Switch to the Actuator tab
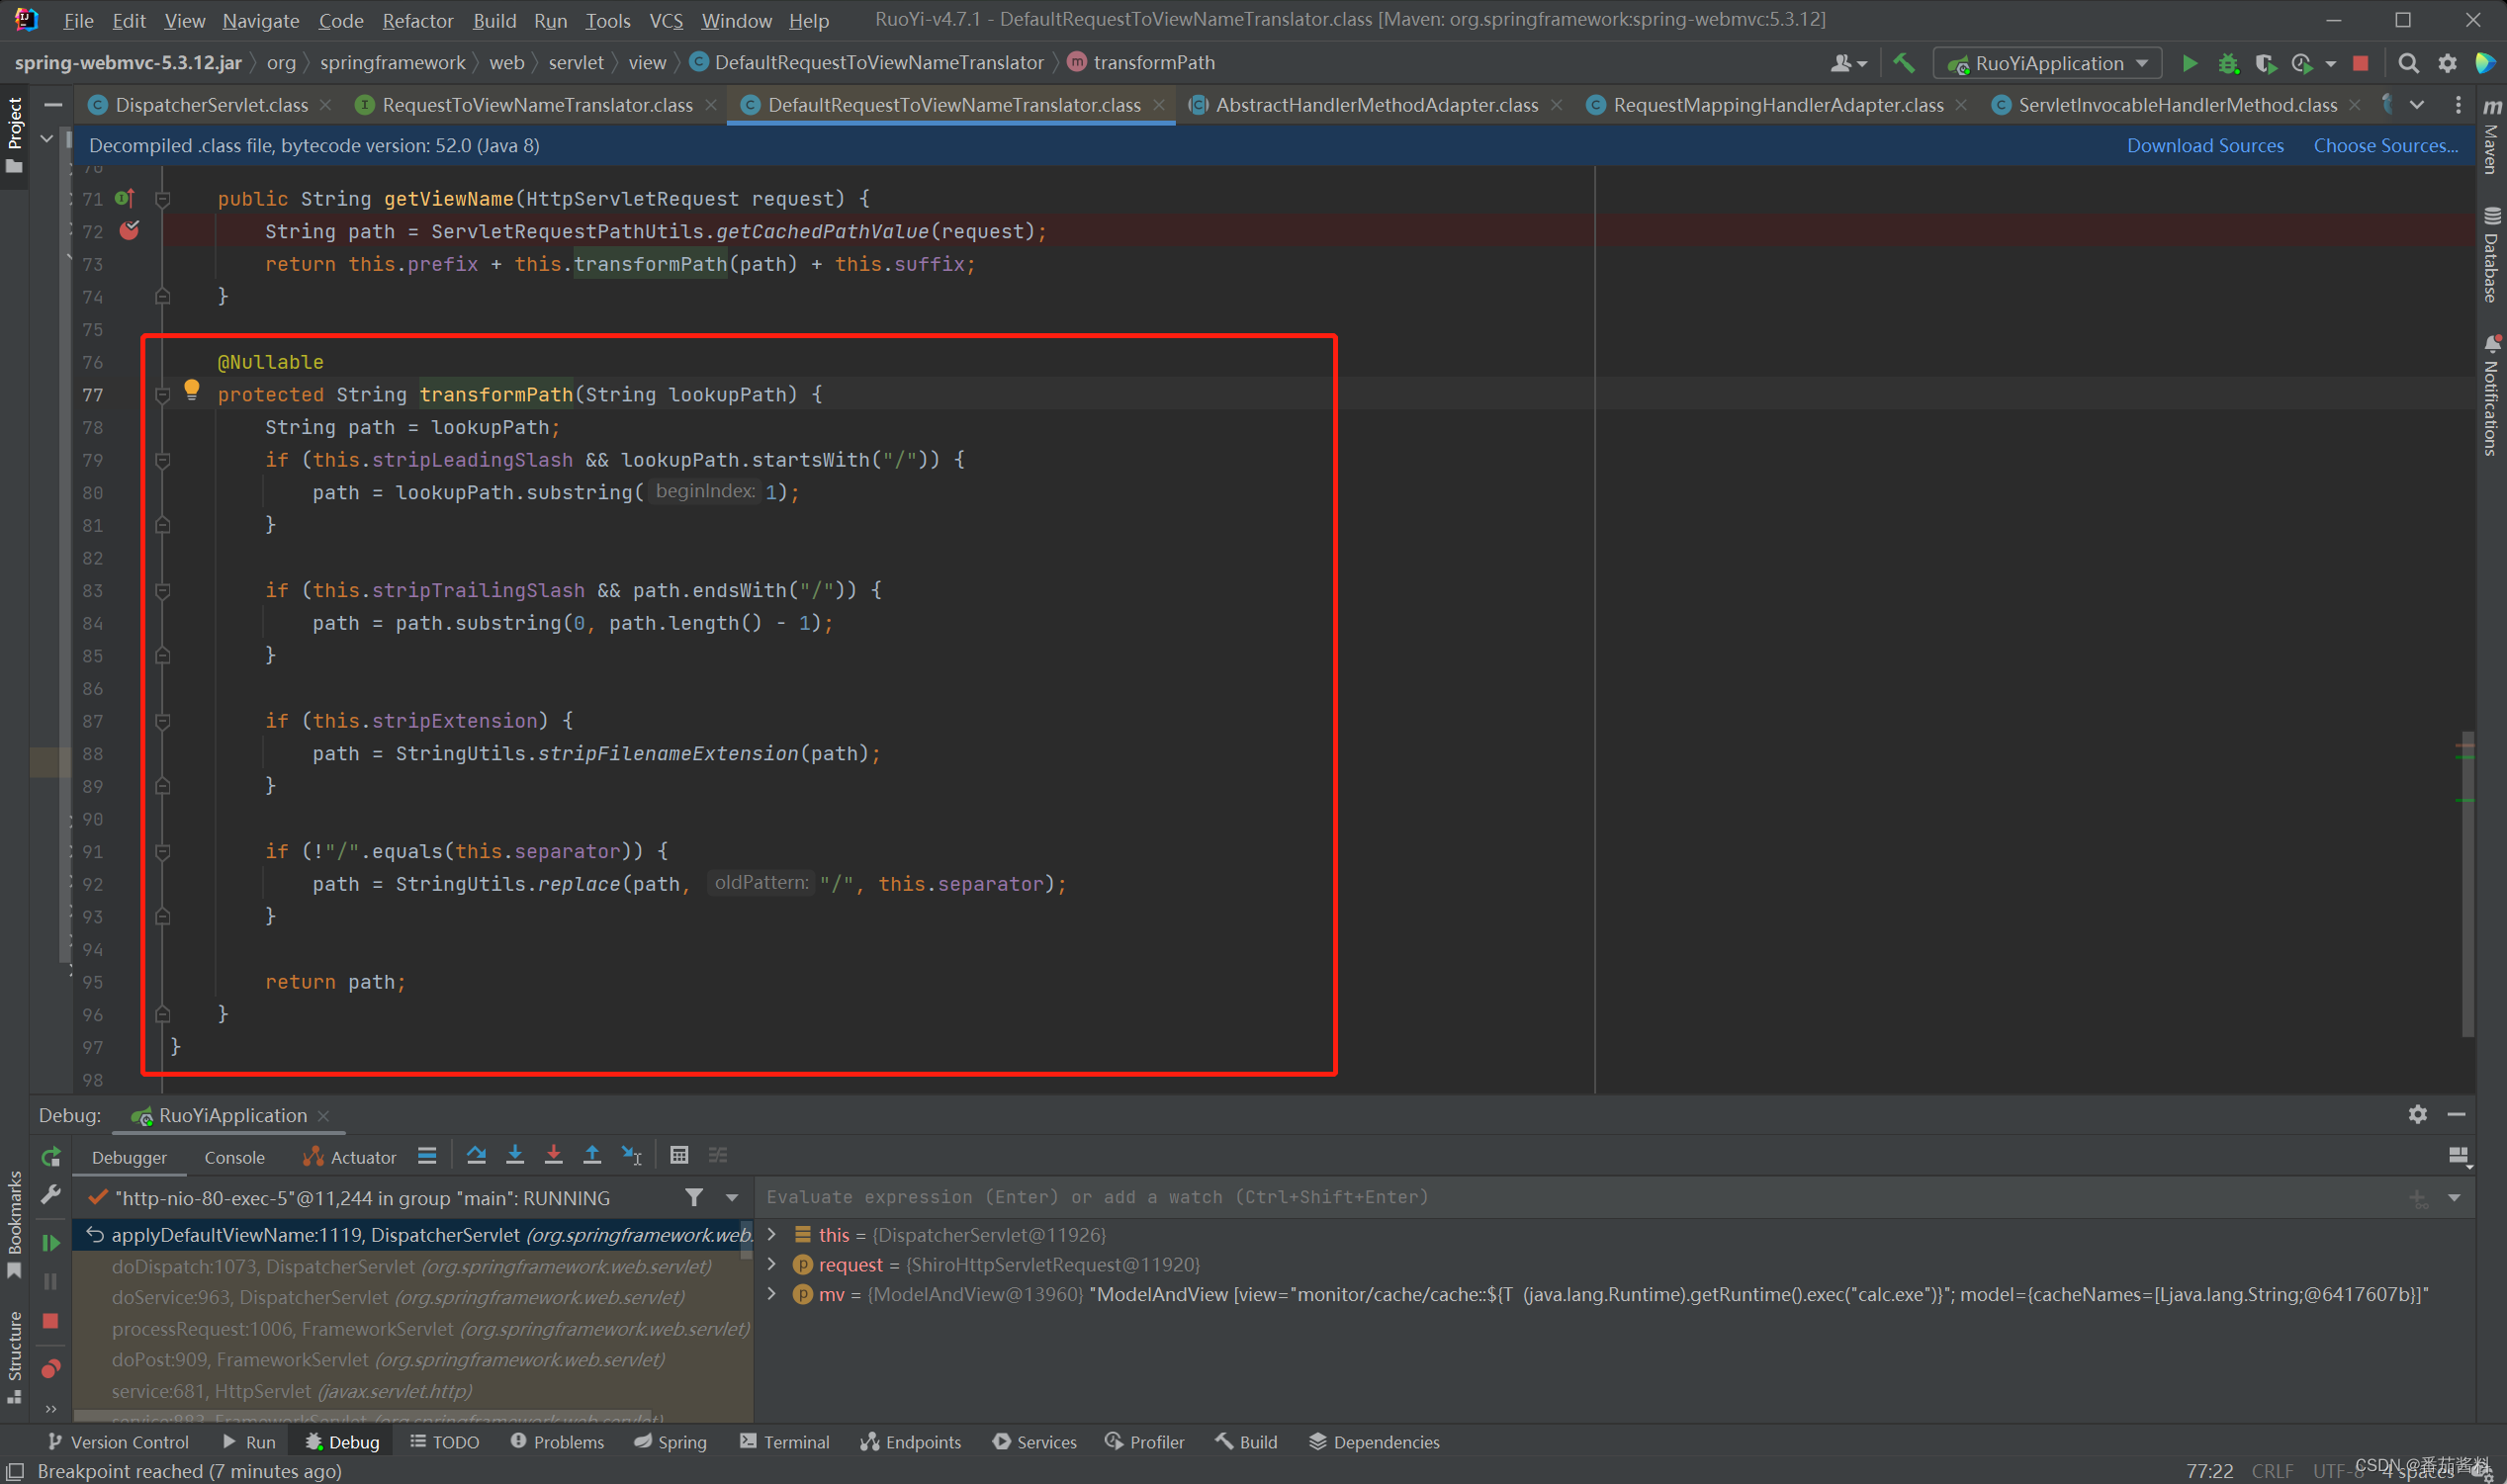 point(350,1157)
